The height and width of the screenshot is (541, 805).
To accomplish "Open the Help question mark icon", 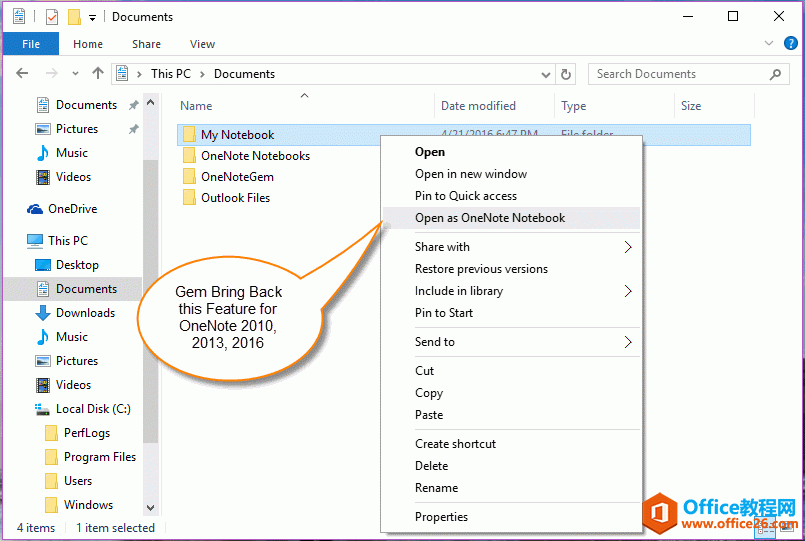I will coord(791,44).
